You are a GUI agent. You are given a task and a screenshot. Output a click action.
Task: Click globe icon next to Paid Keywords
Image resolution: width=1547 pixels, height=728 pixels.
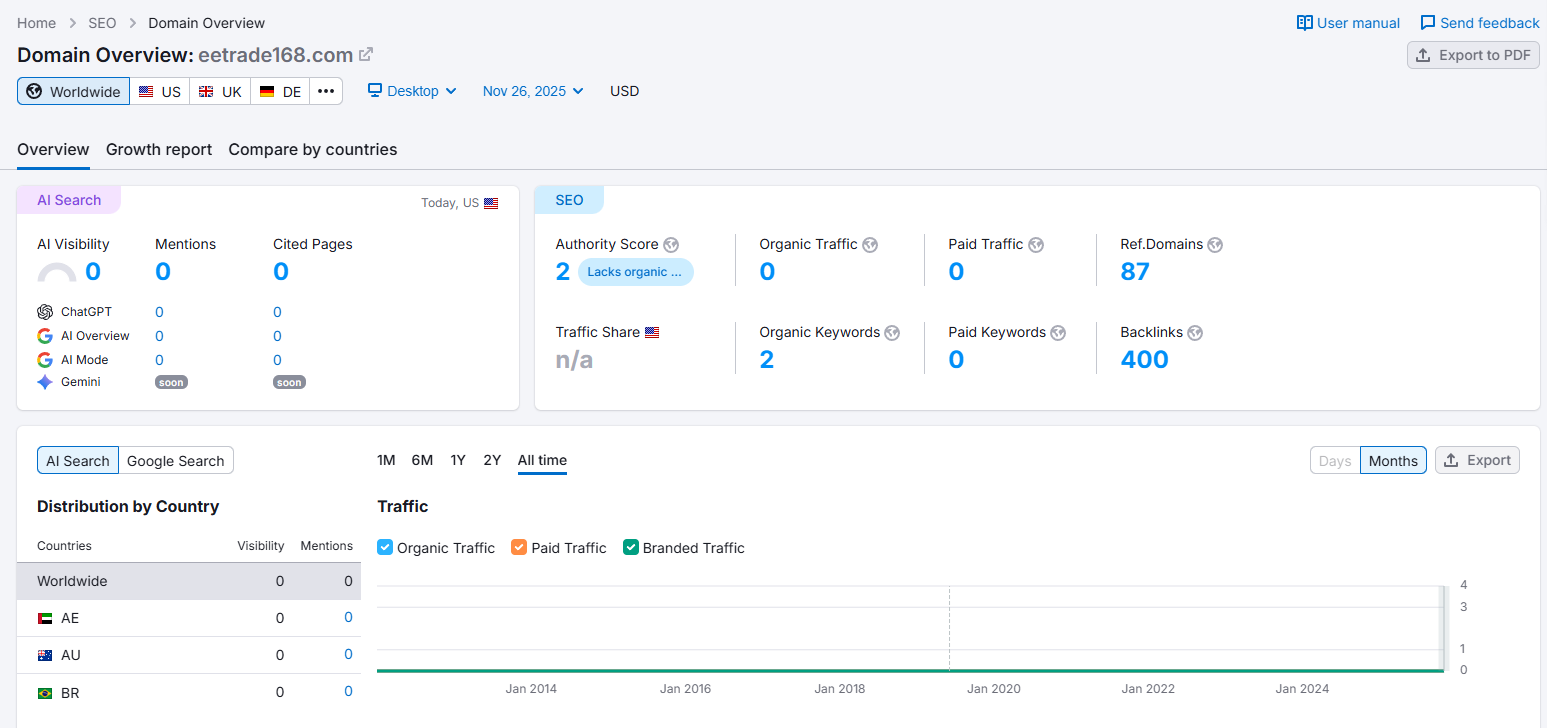click(1058, 333)
